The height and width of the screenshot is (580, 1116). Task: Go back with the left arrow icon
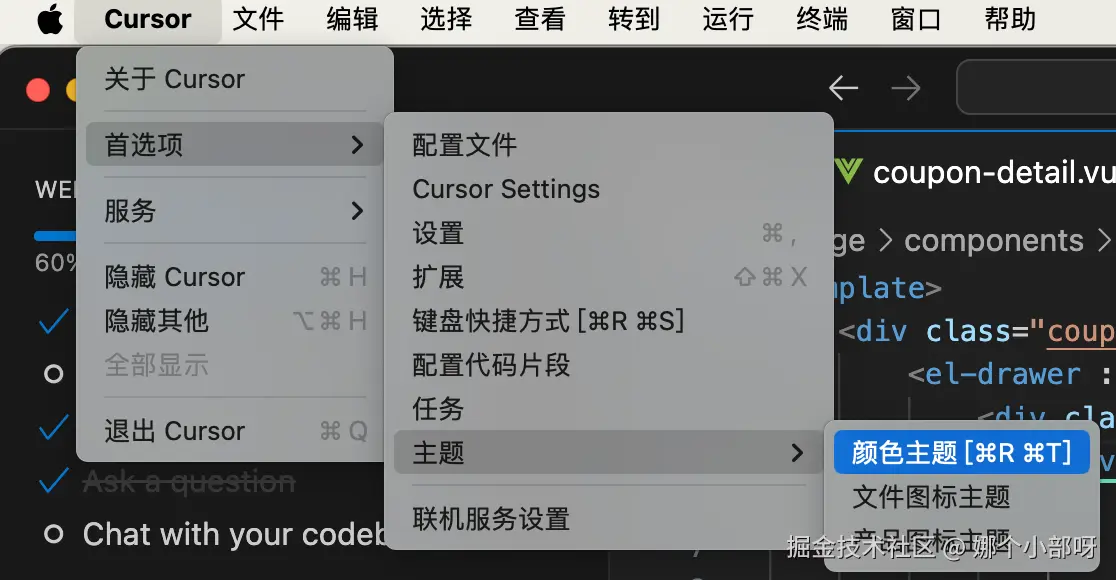click(x=843, y=88)
